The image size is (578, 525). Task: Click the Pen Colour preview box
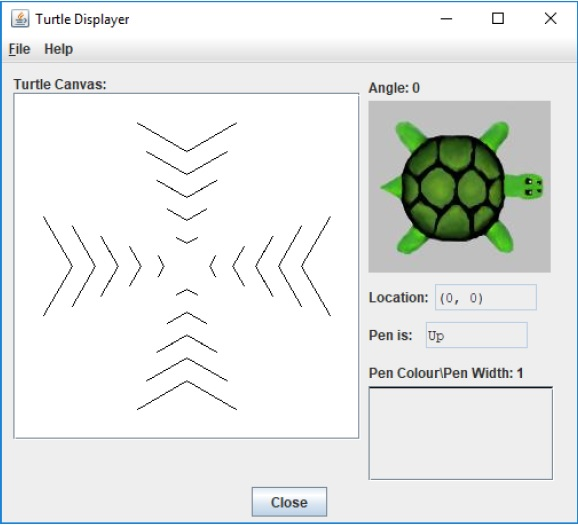coord(461,433)
